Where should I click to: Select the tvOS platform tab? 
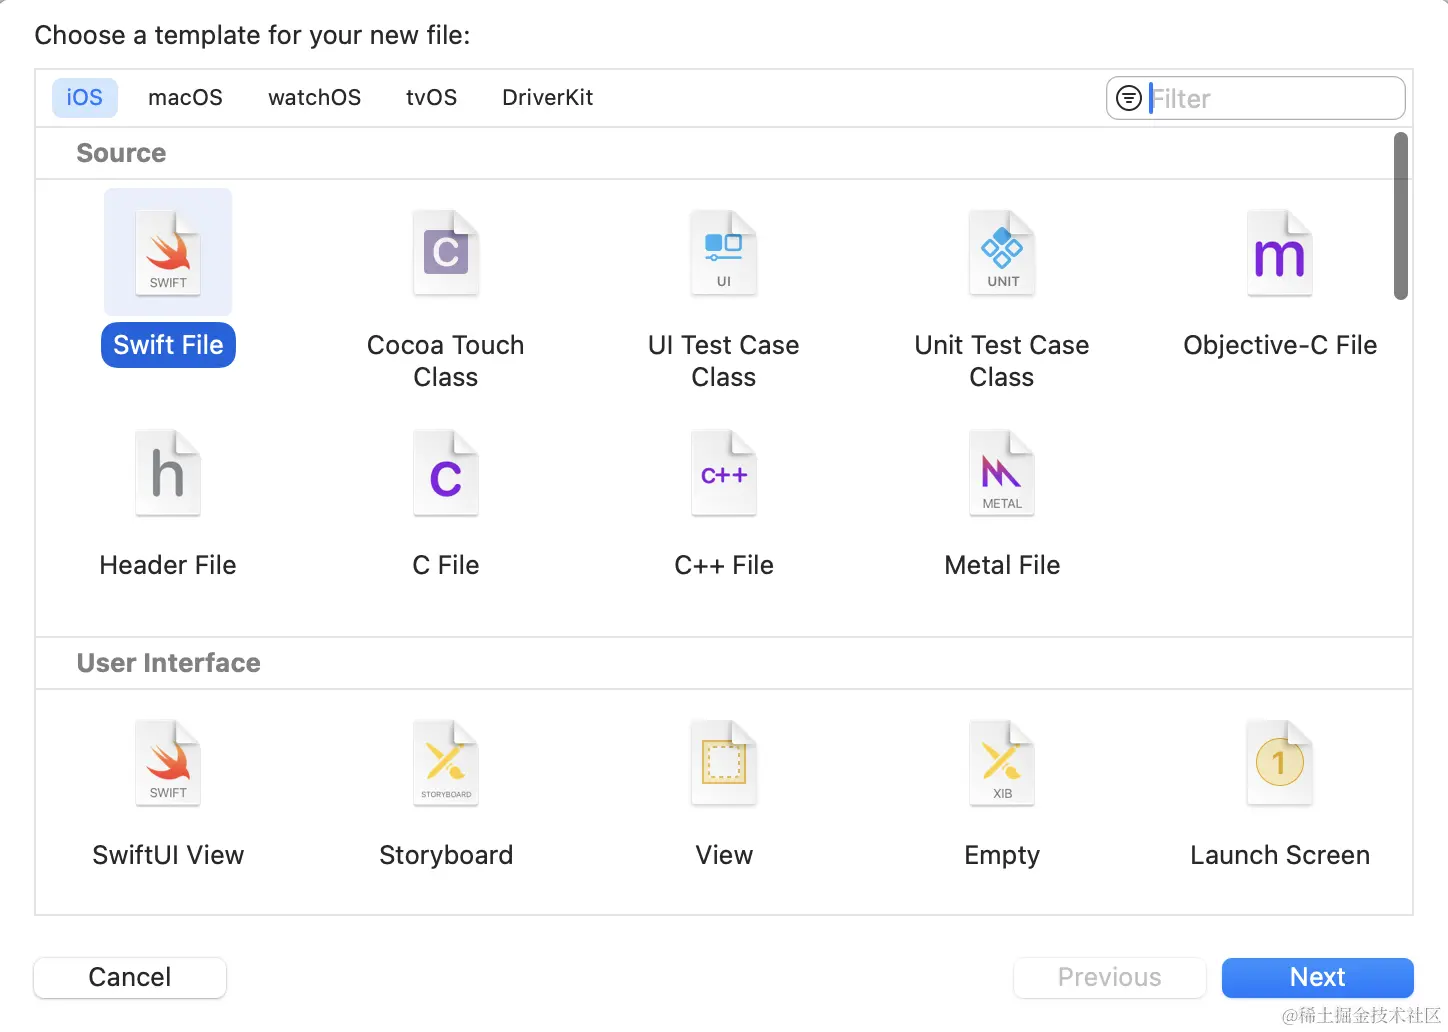tap(431, 98)
